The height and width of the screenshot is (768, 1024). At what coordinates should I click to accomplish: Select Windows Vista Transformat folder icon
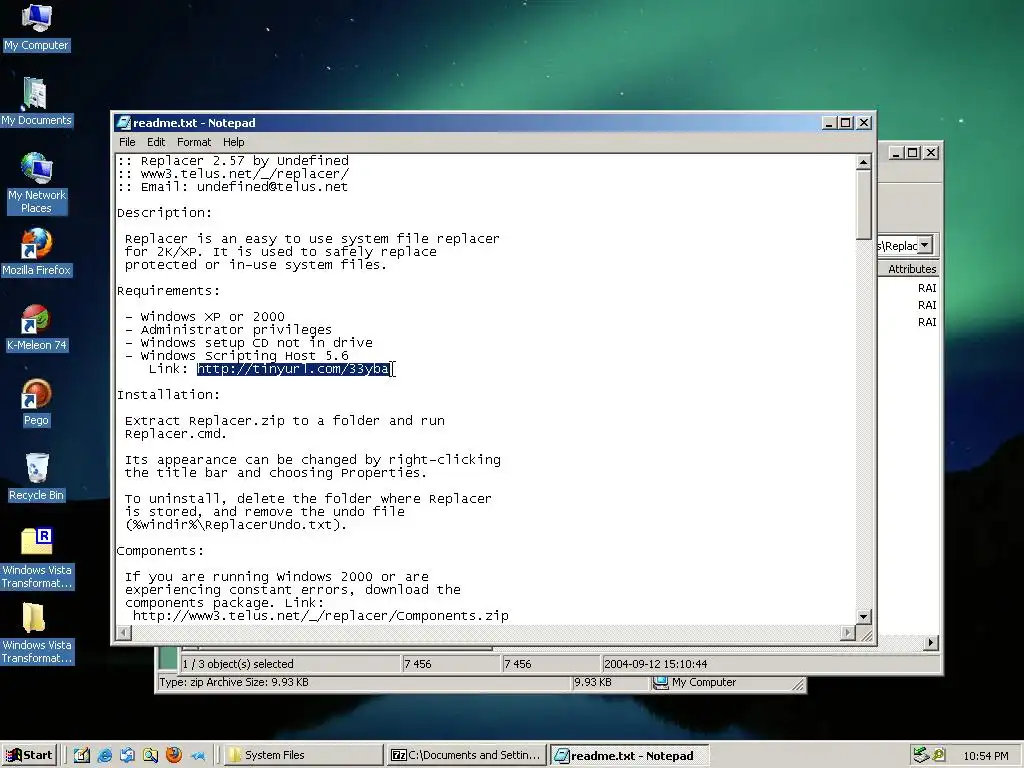click(37, 633)
